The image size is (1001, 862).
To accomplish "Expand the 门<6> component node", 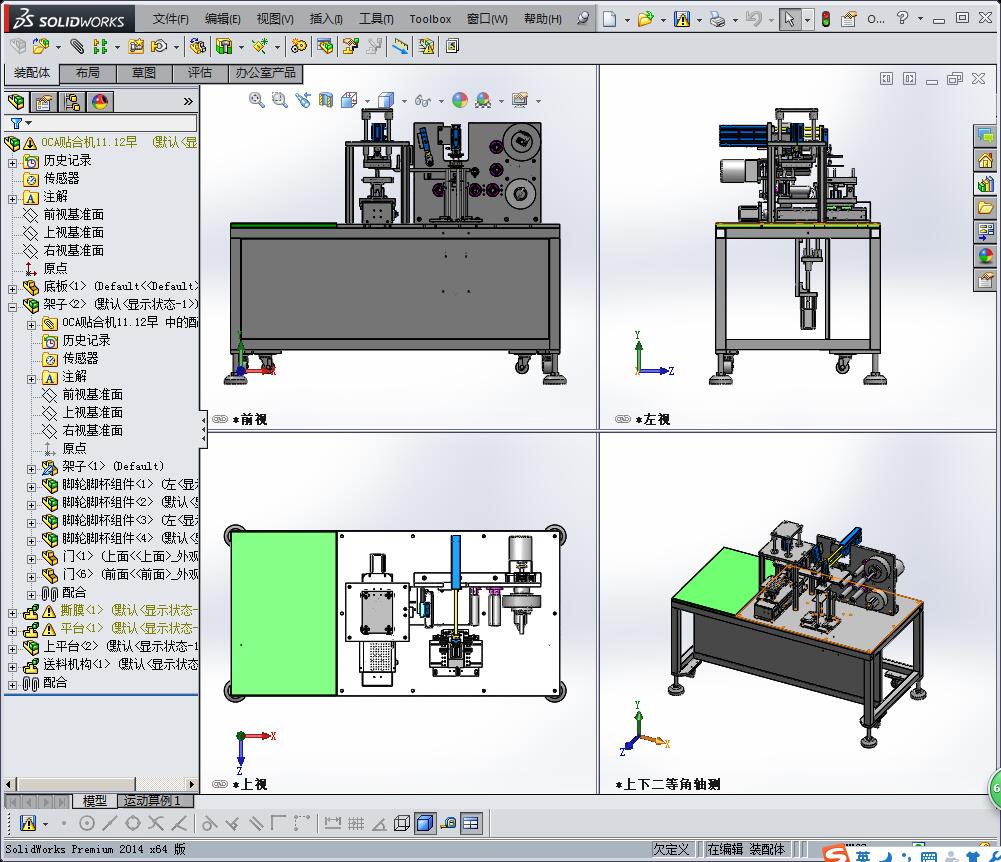I will coord(31,577).
